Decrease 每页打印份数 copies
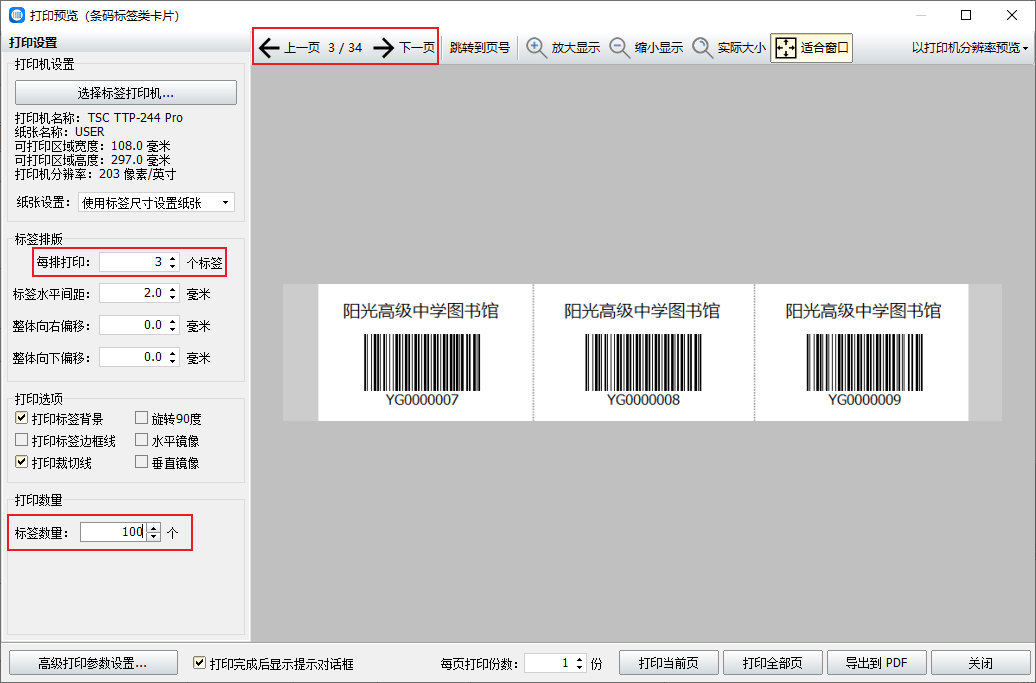The width and height of the screenshot is (1036, 683). coord(579,667)
